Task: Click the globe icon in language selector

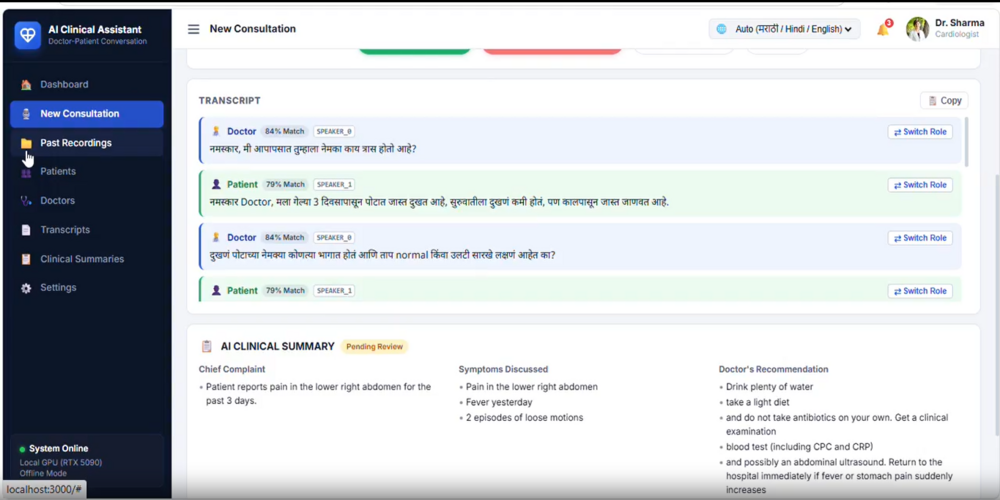Action: coord(721,29)
